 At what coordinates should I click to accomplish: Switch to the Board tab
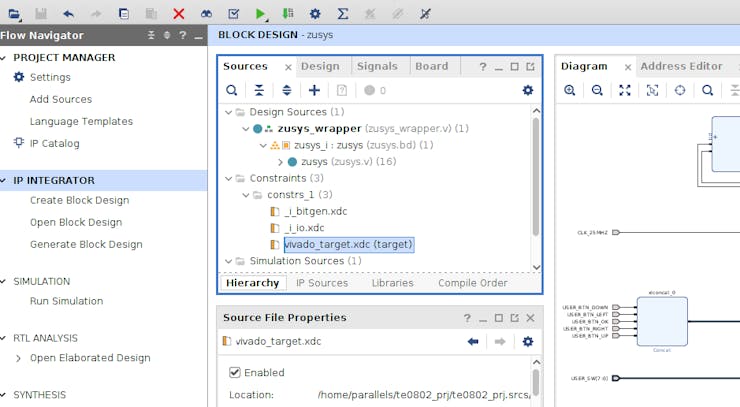(431, 66)
